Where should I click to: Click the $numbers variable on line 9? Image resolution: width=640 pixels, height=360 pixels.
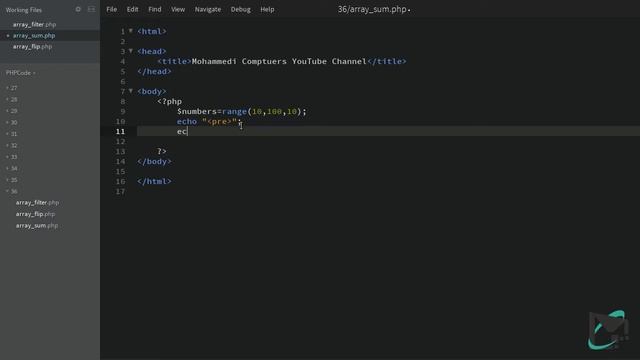(x=197, y=111)
